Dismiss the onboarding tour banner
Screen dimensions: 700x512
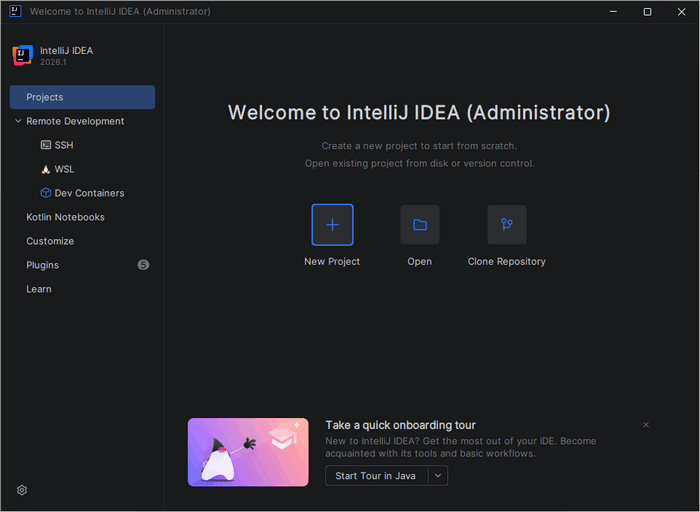(646, 425)
